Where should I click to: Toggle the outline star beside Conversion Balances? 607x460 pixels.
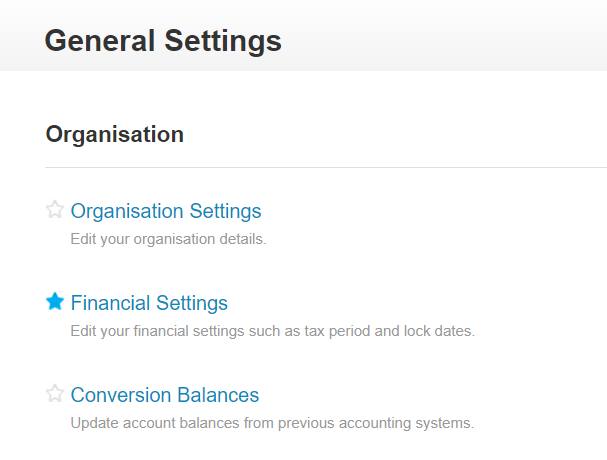click(55, 394)
